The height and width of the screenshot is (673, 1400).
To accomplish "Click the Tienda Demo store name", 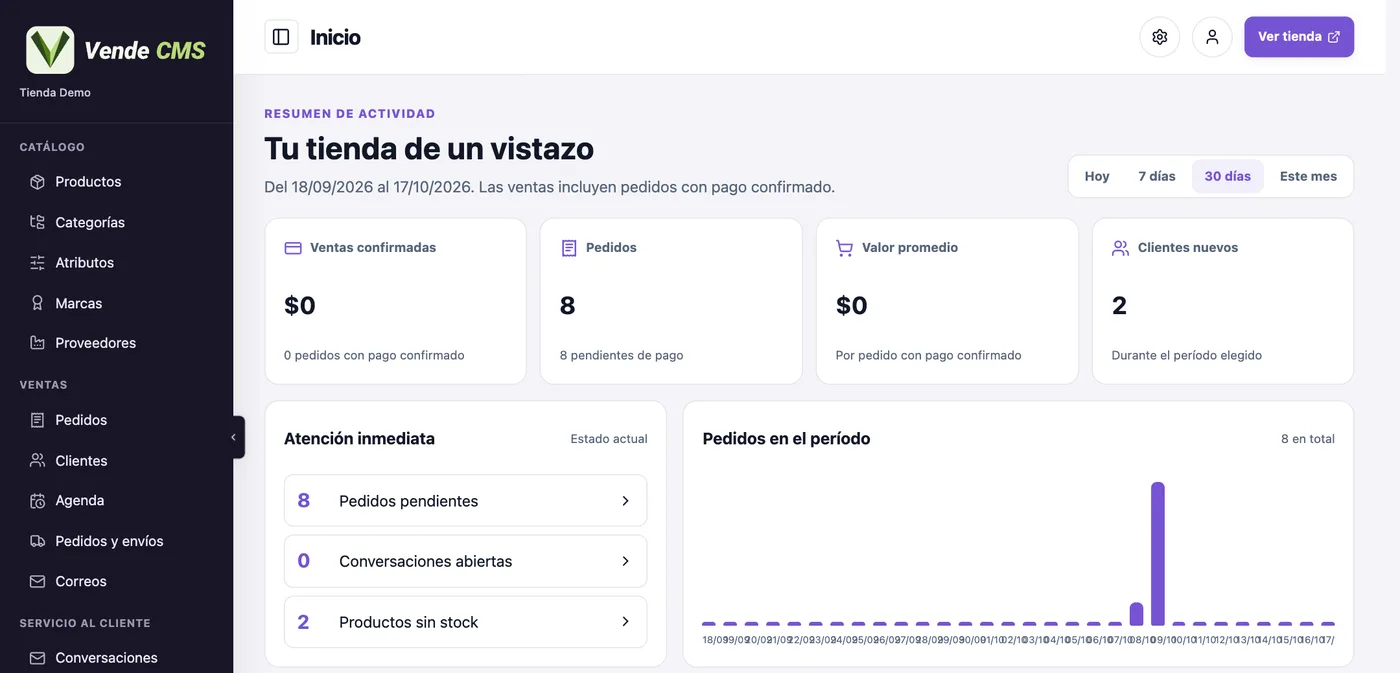I will (55, 93).
